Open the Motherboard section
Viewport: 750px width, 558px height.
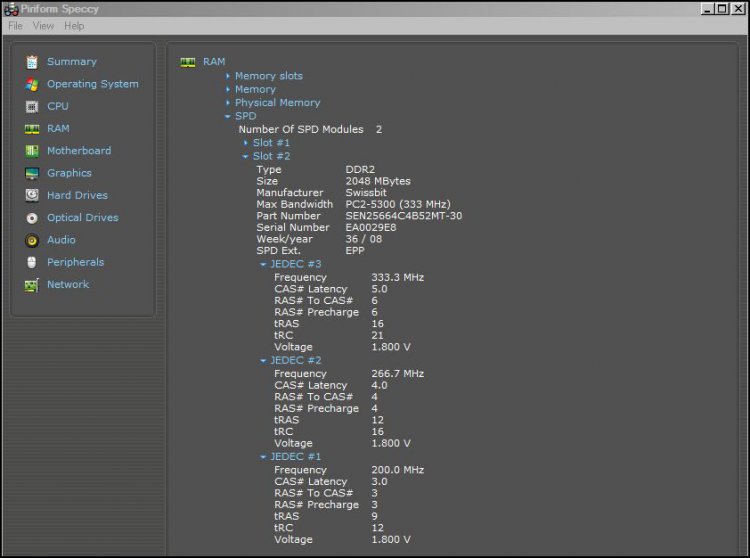[79, 151]
